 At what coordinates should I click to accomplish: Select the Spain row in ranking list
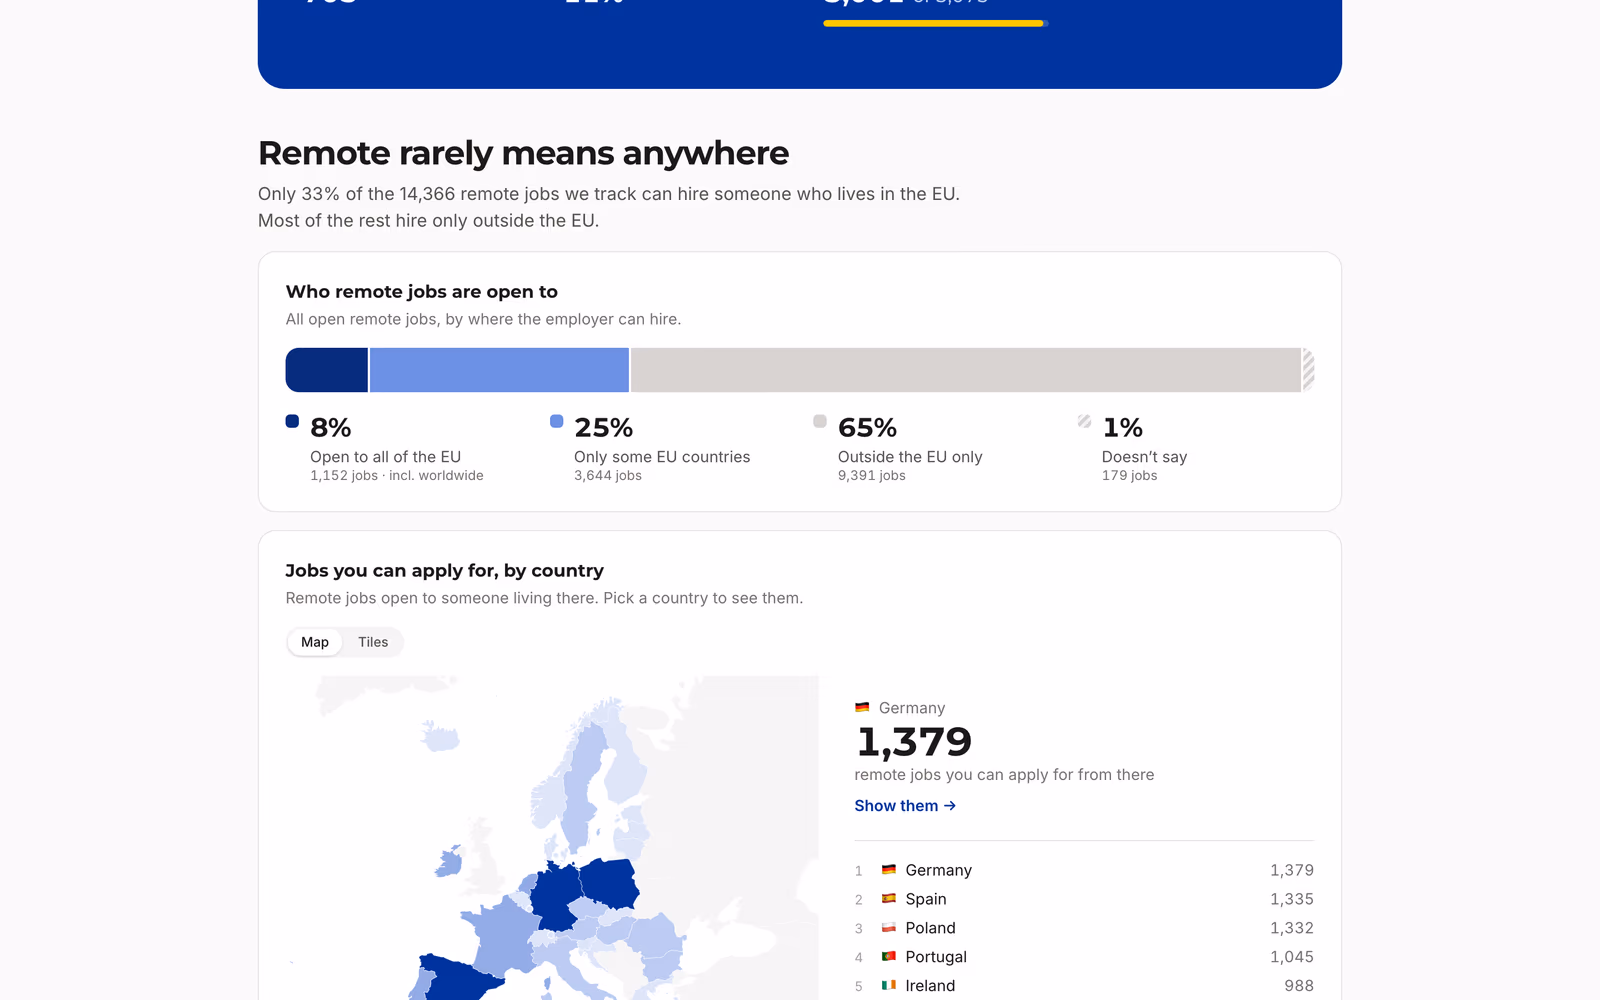pos(1084,899)
